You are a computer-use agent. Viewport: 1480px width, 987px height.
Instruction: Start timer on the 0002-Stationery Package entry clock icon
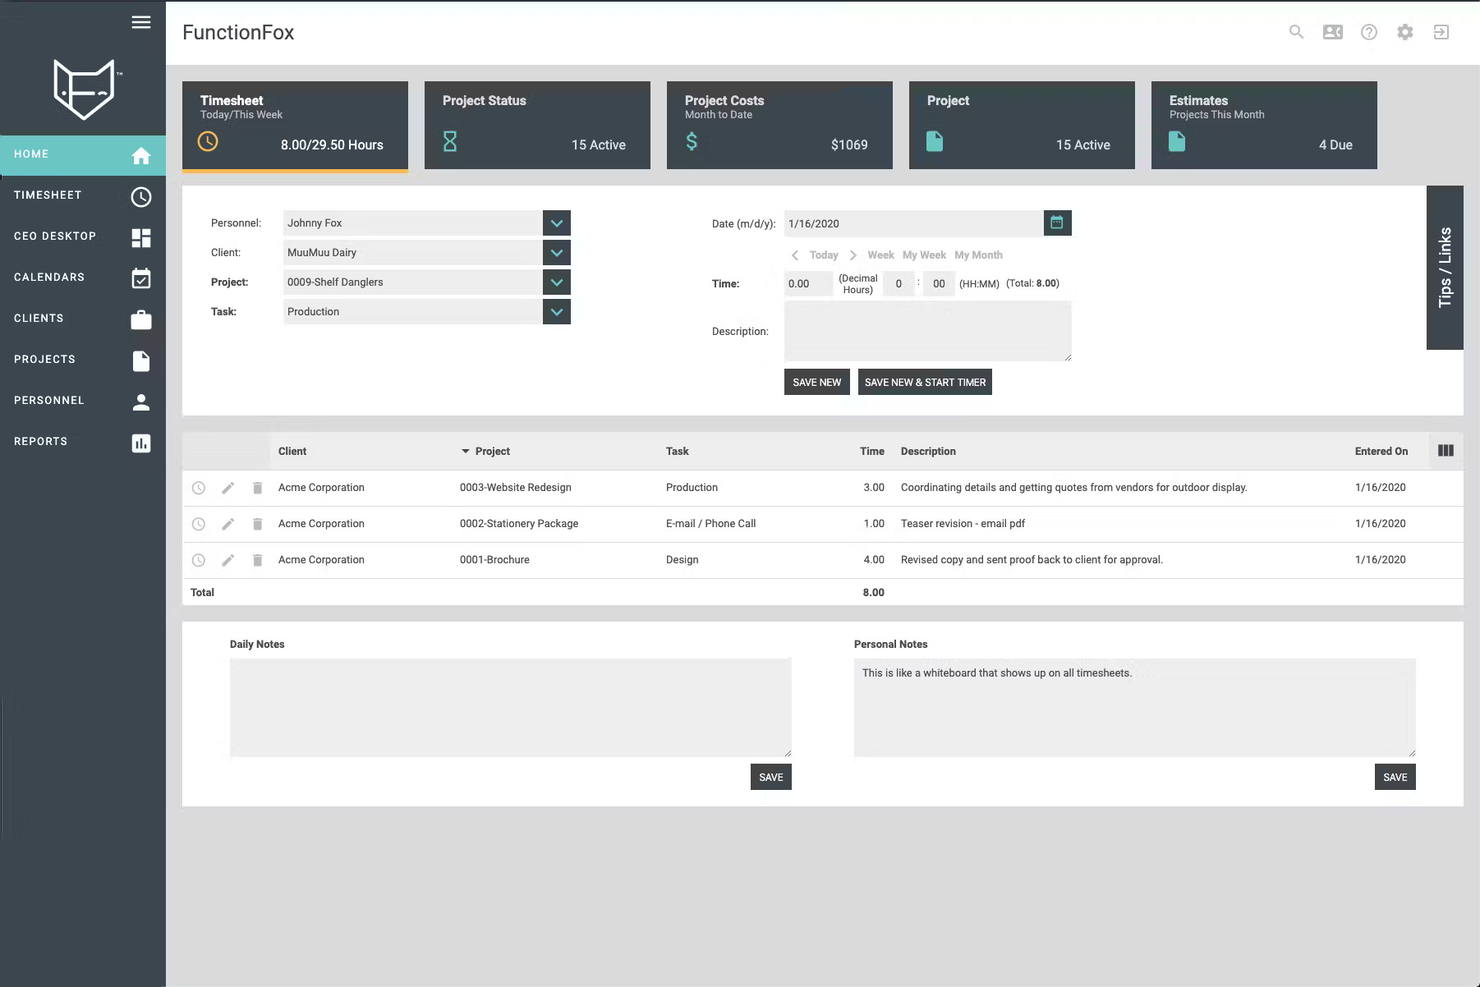pyautogui.click(x=198, y=523)
